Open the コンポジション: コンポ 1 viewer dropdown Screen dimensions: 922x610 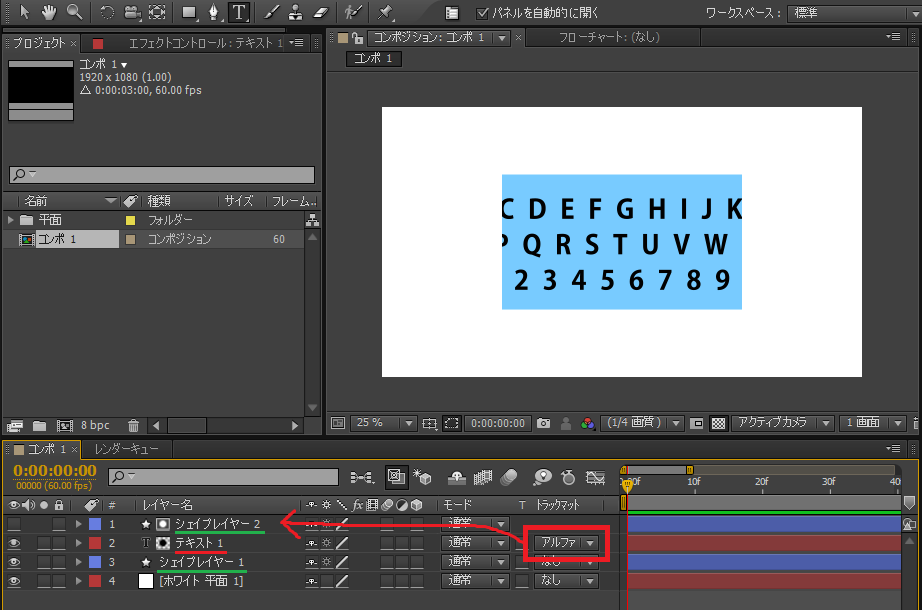502,38
